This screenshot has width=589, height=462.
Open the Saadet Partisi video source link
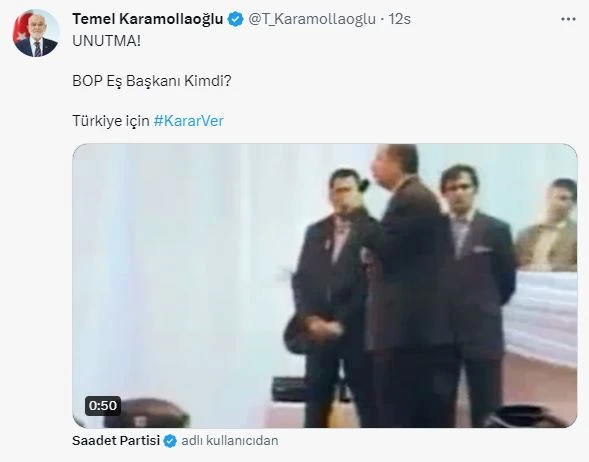(116, 440)
